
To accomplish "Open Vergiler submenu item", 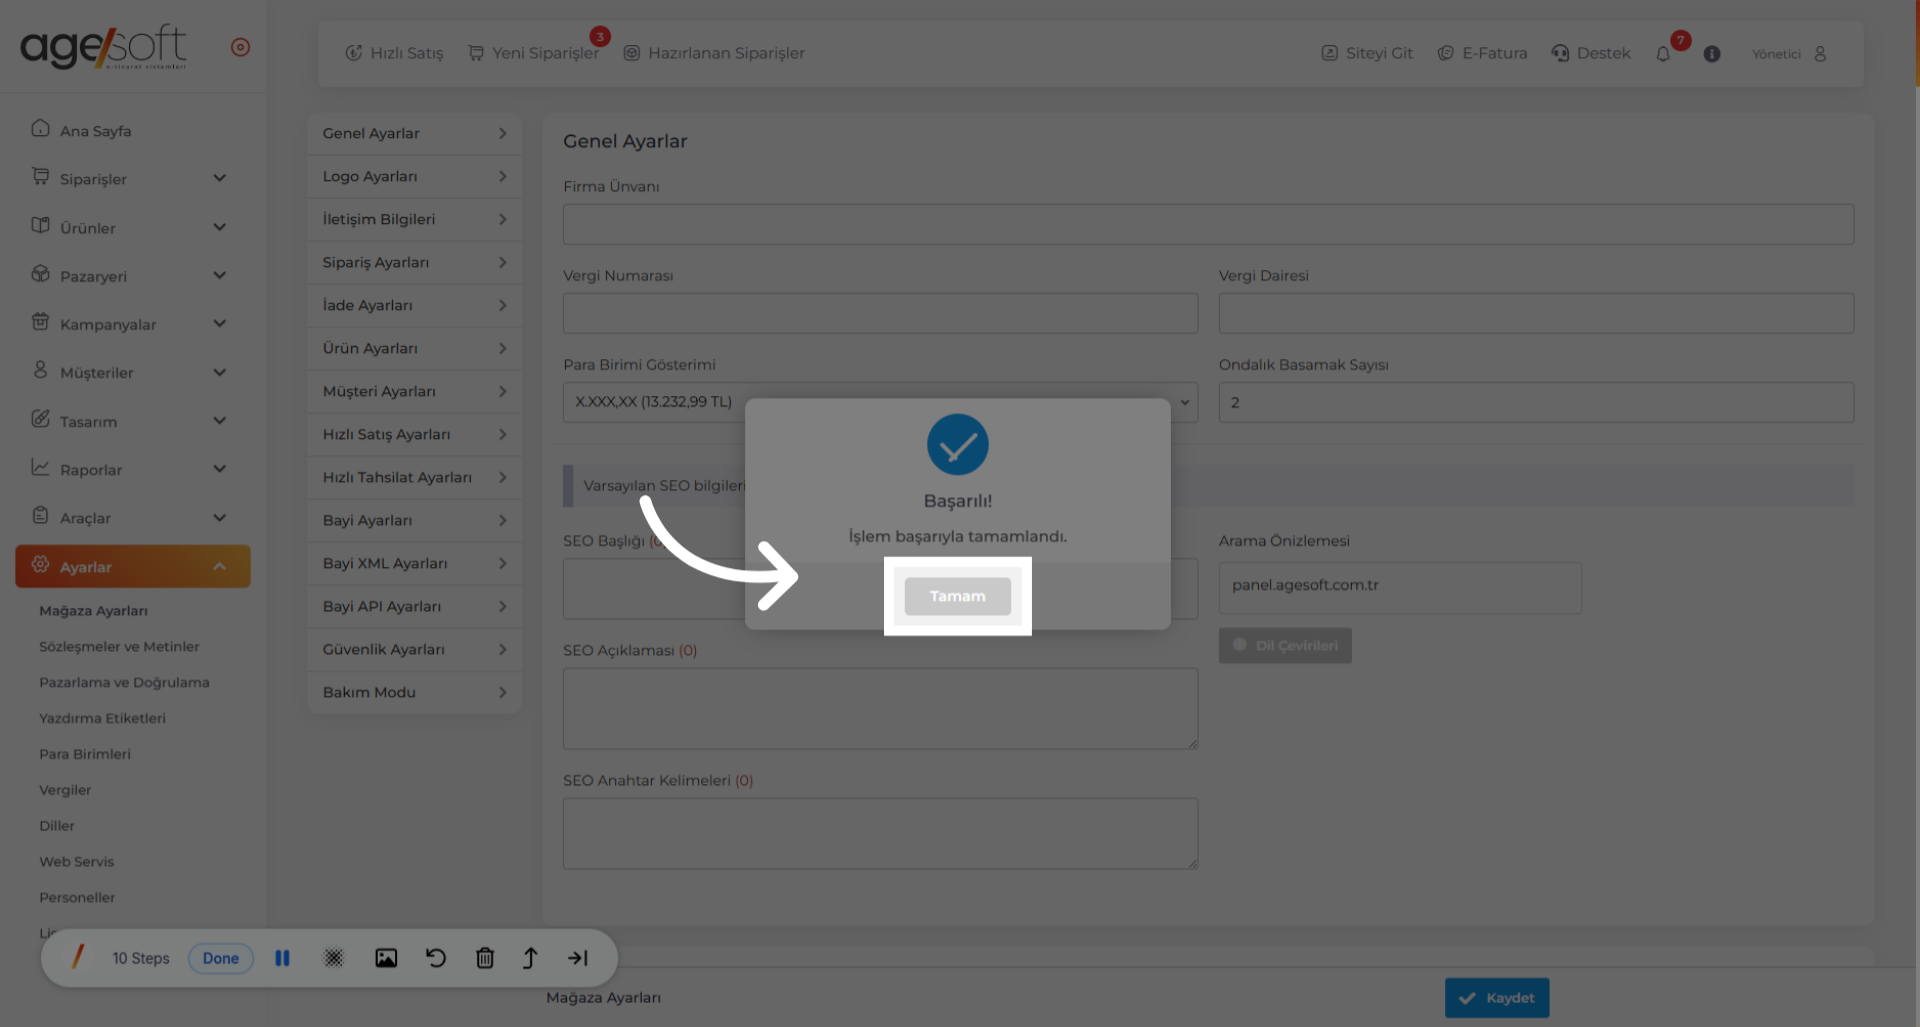I will [x=65, y=790].
